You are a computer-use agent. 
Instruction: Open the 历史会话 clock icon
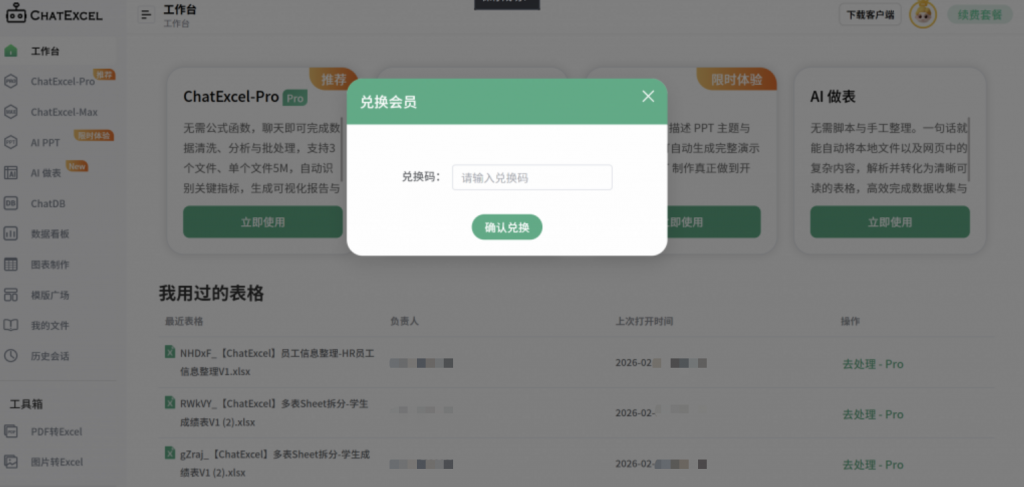[x=11, y=356]
